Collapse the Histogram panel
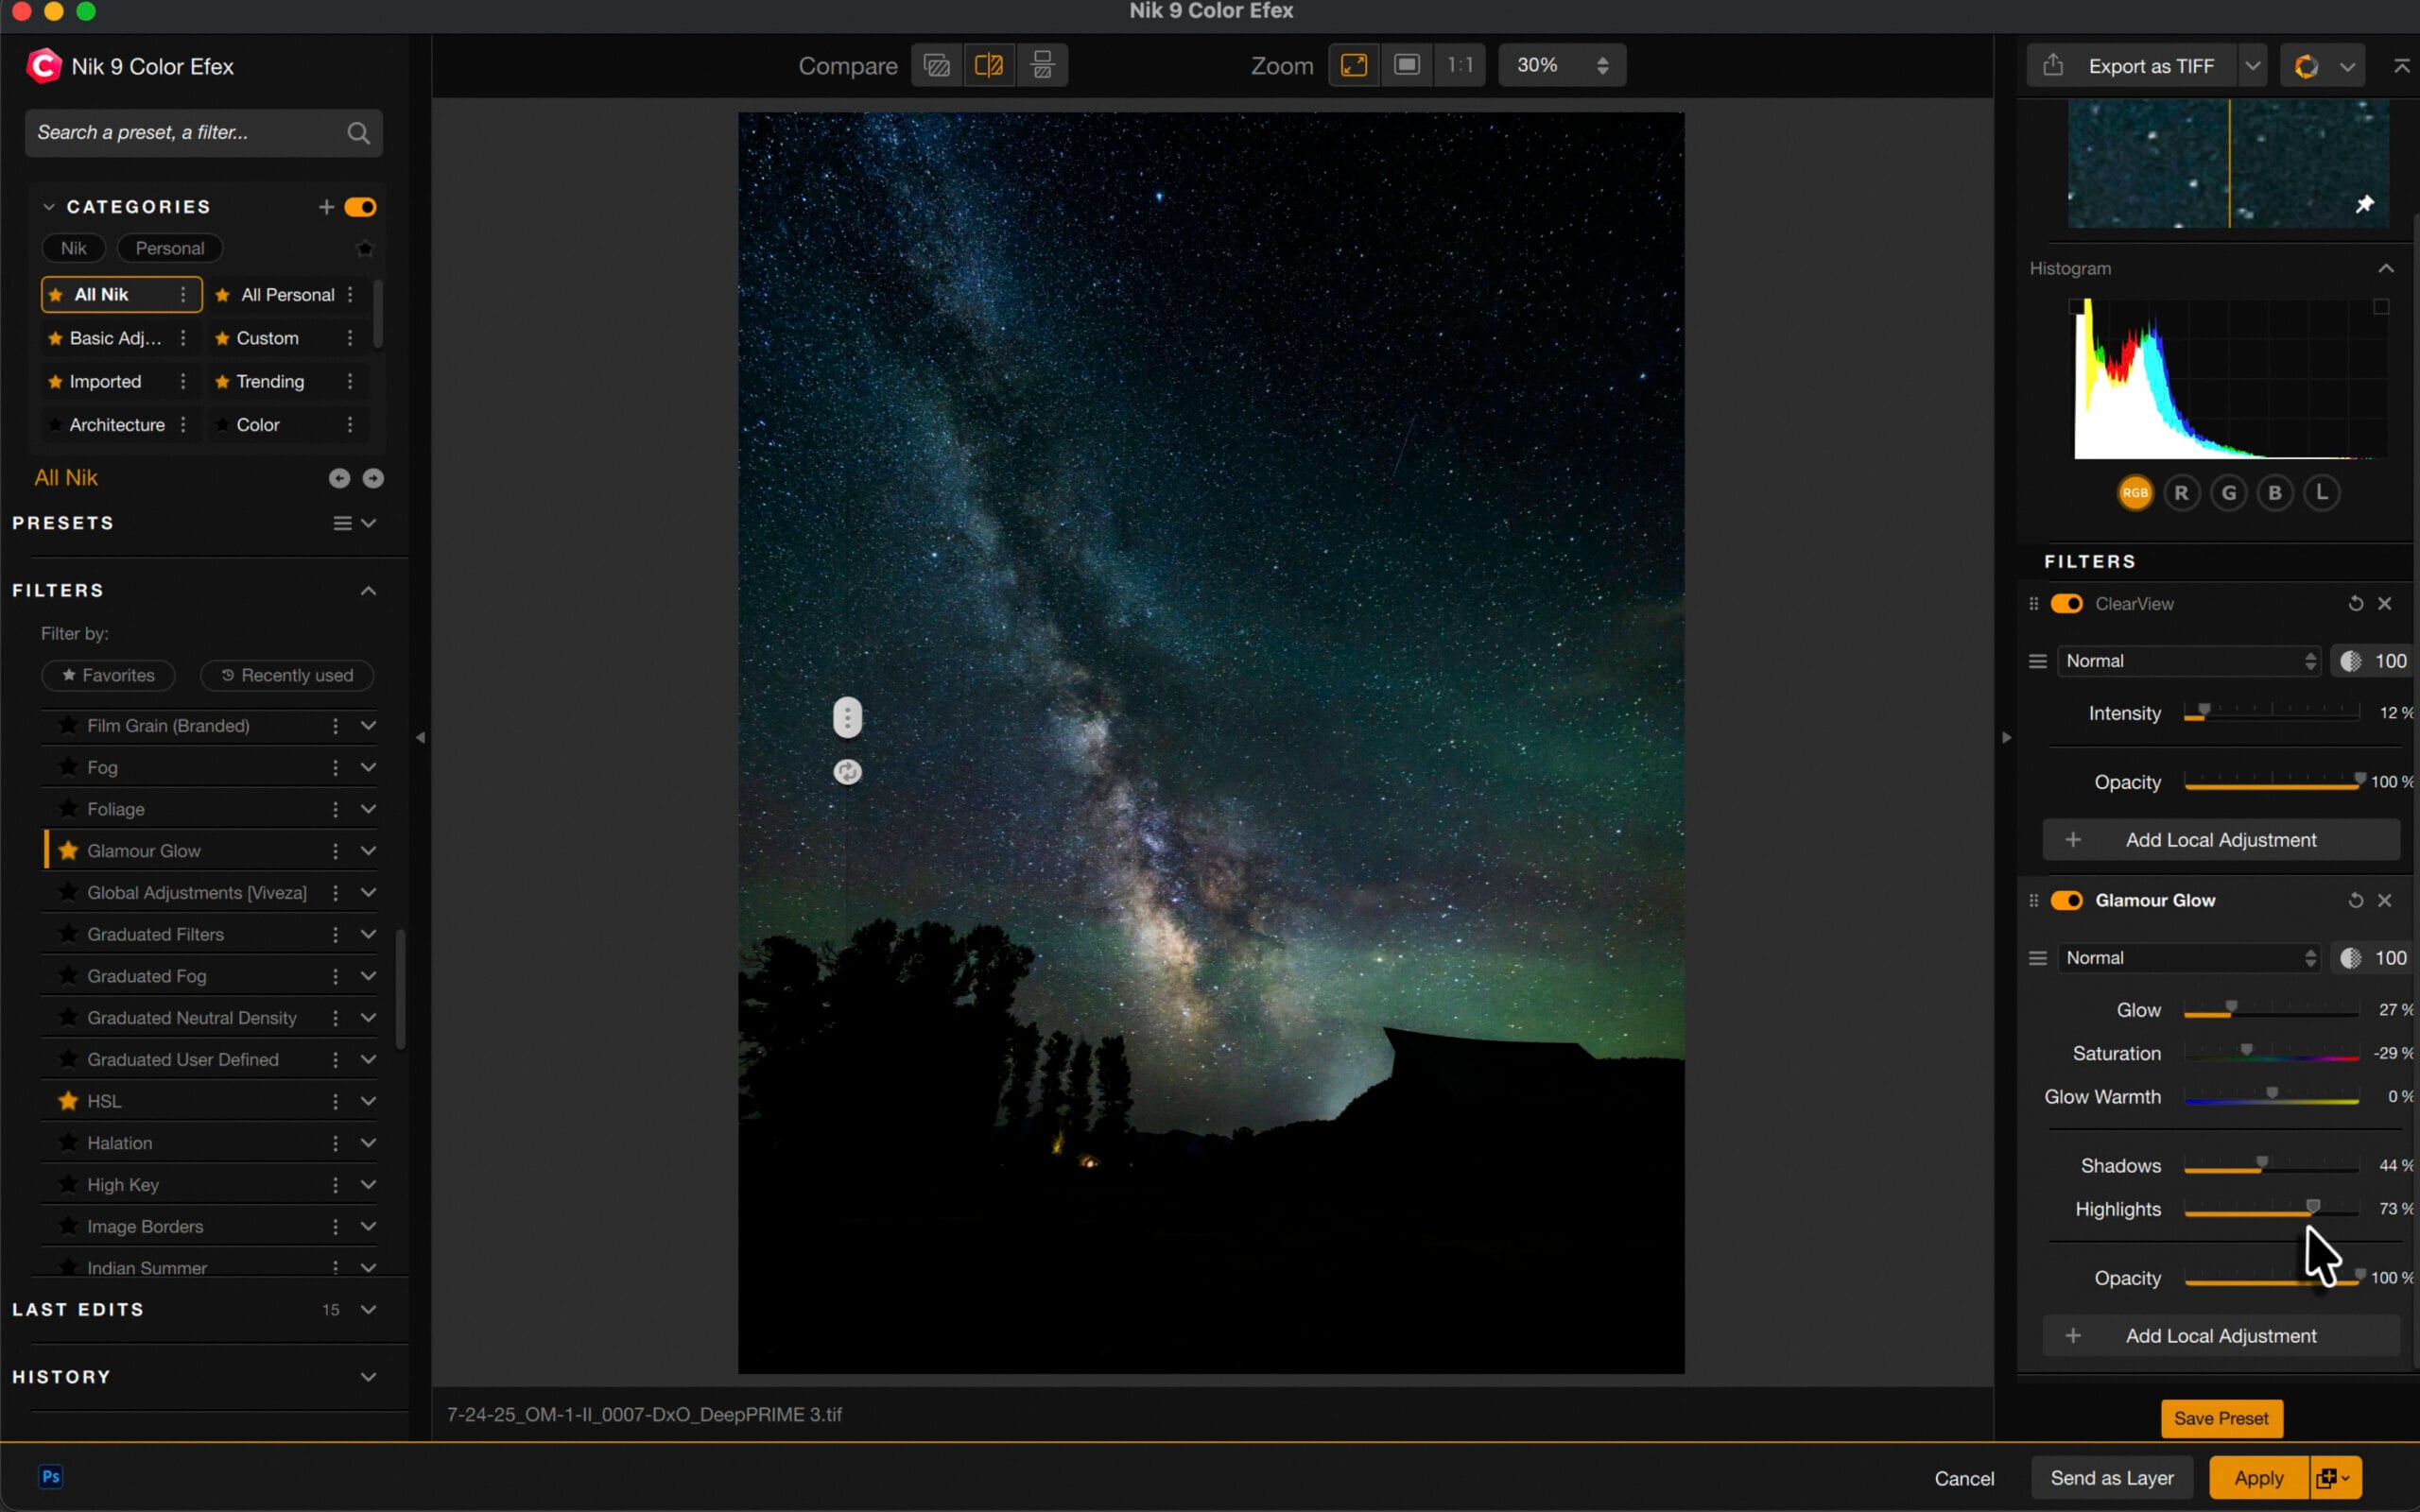This screenshot has width=2420, height=1512. (x=2386, y=269)
